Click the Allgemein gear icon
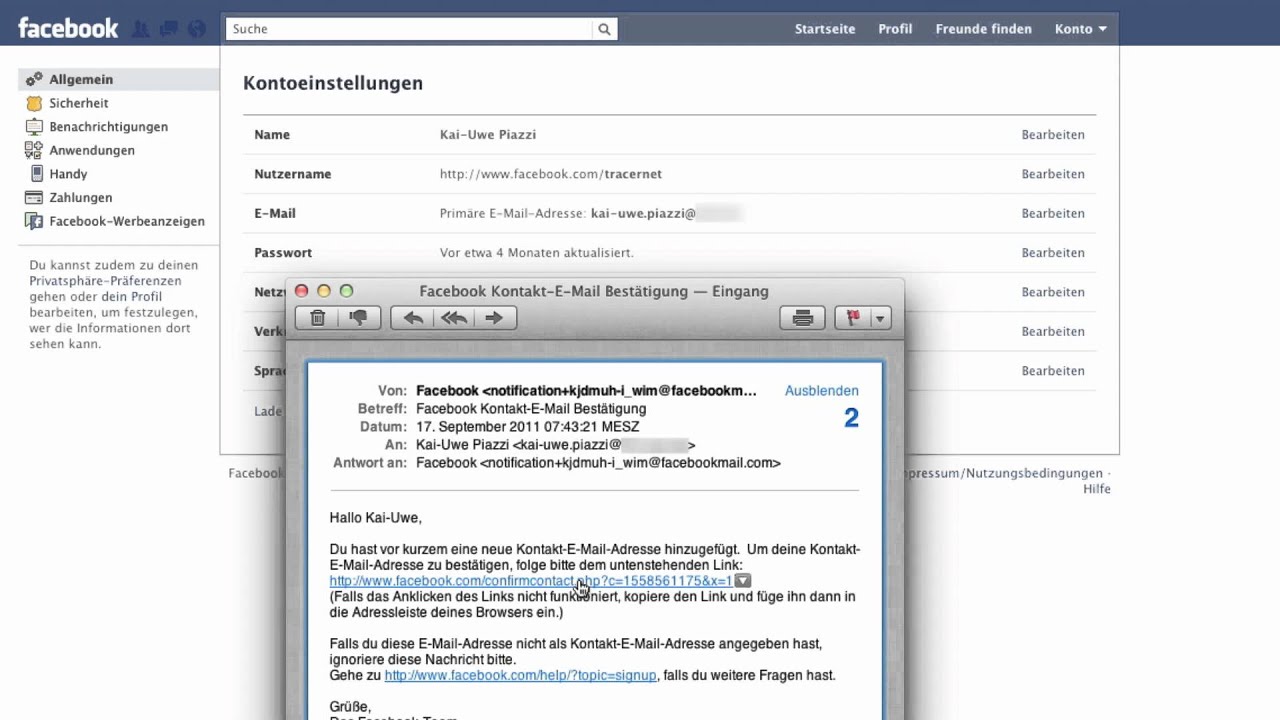Viewport: 1280px width, 720px height. click(x=34, y=79)
